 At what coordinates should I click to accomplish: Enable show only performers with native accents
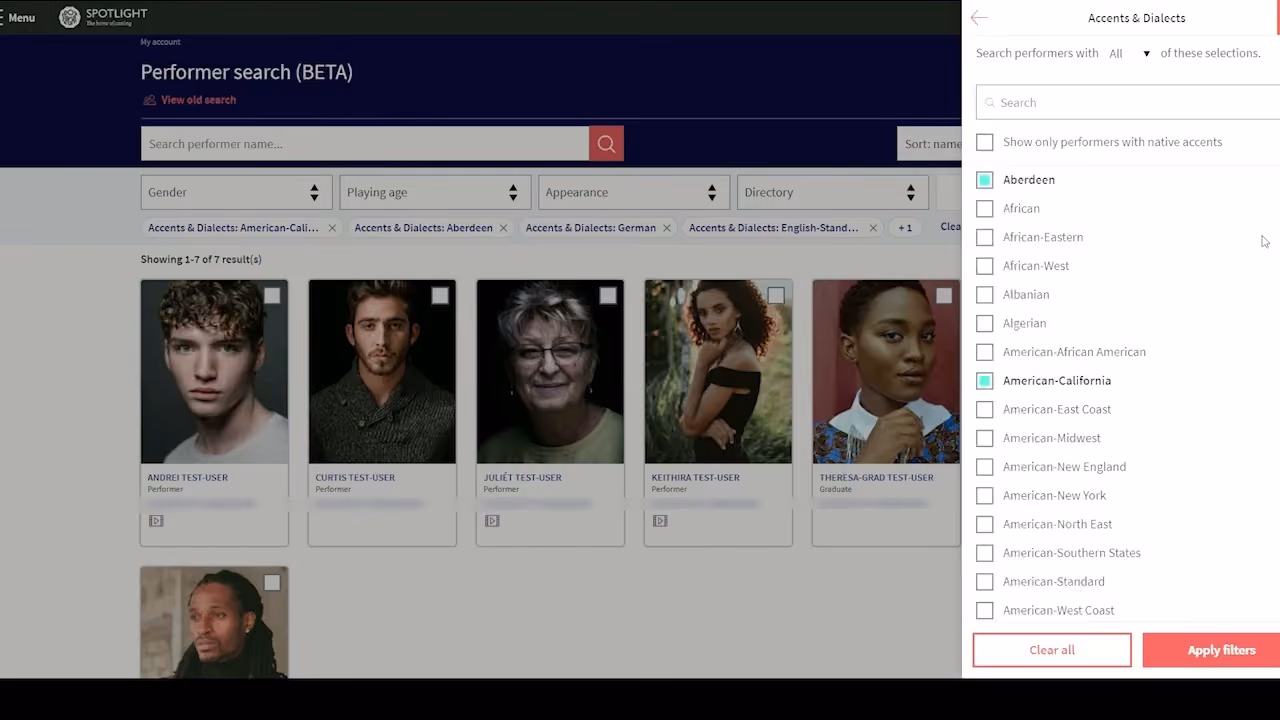[x=985, y=142]
